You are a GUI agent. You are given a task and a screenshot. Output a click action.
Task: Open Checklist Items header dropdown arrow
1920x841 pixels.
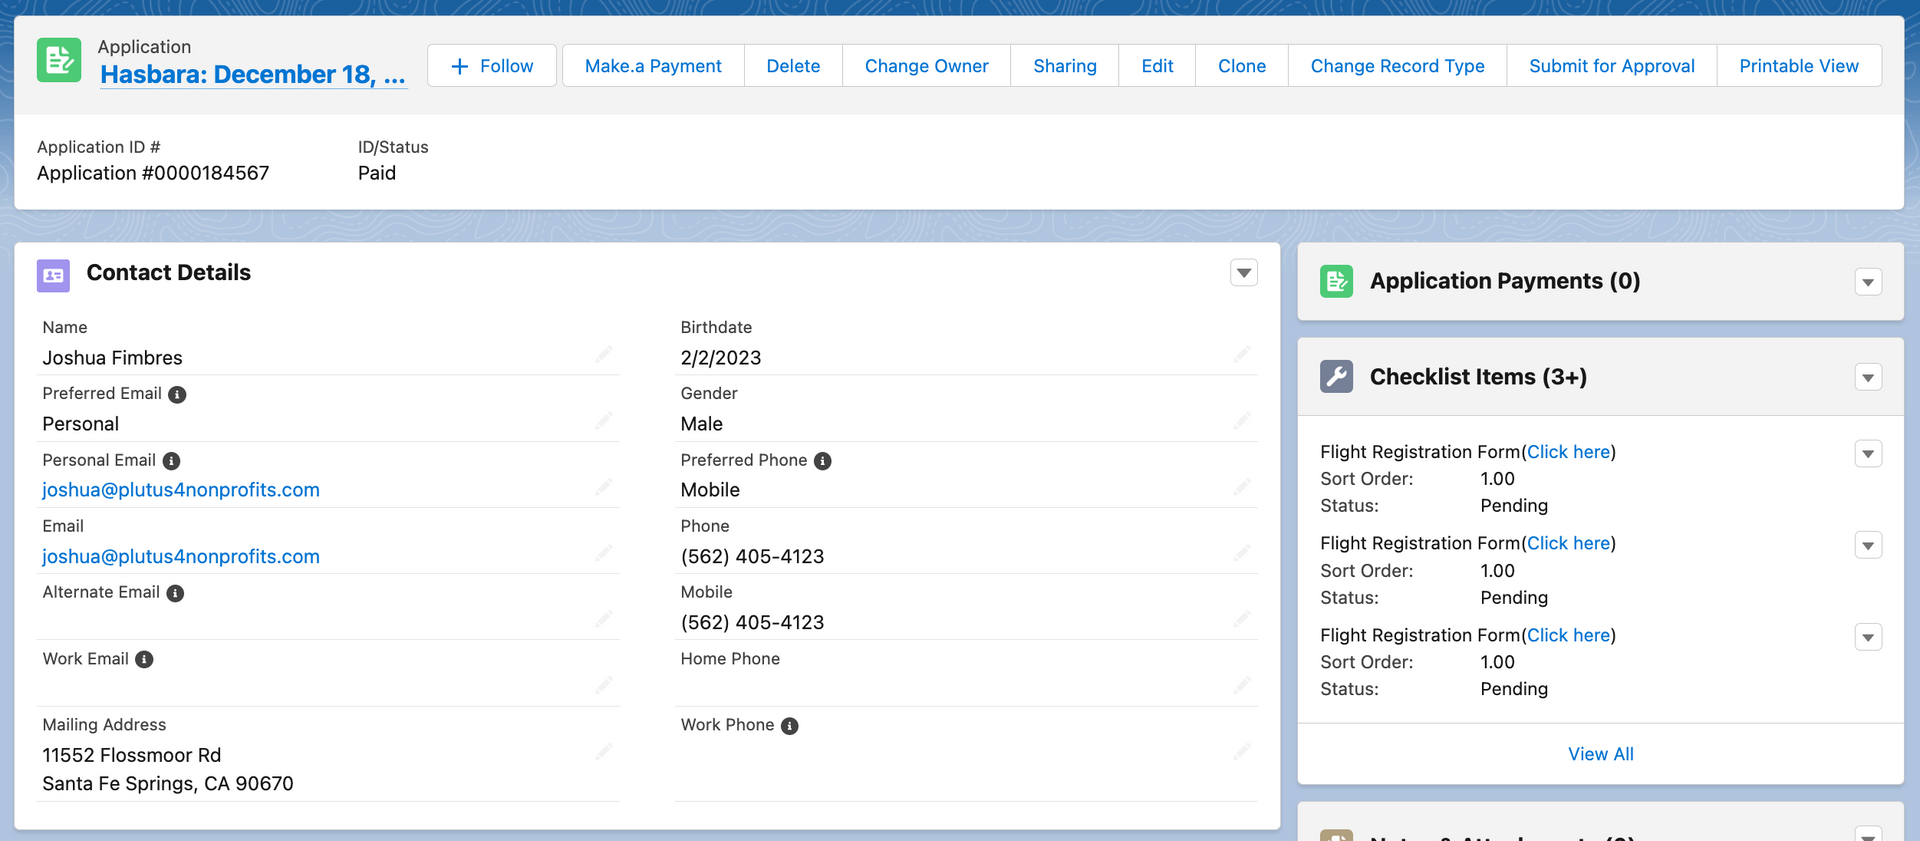(1868, 378)
